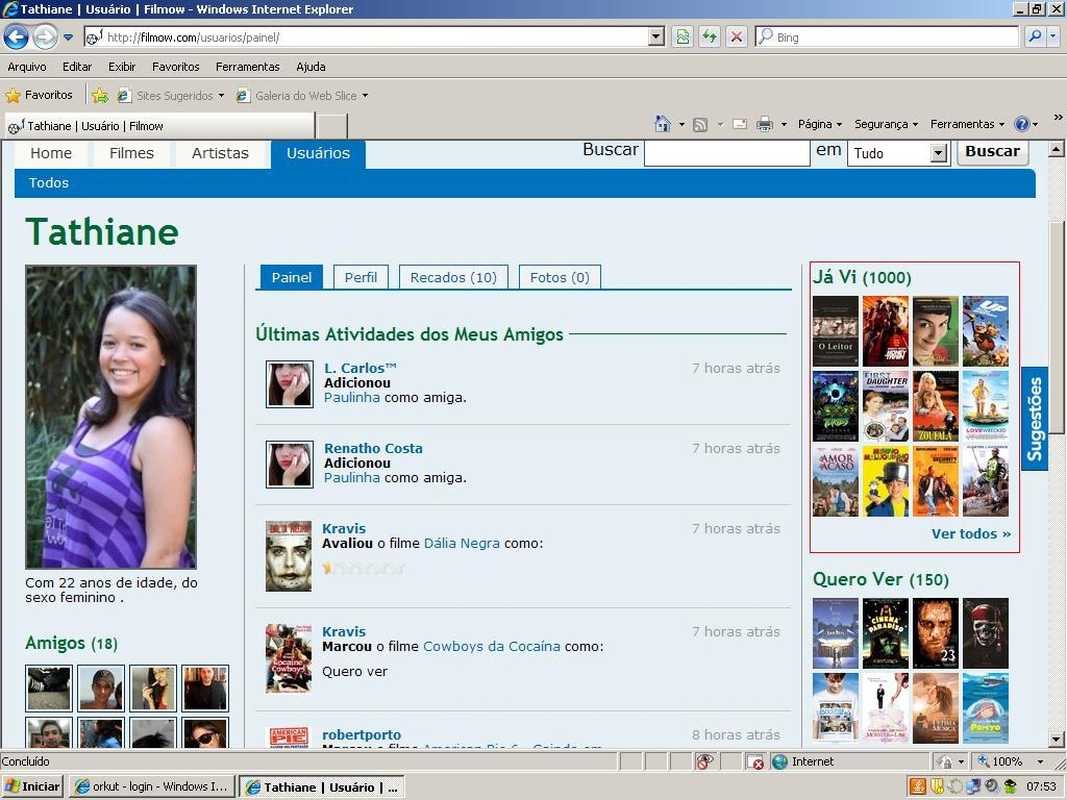Screen dimensions: 1067x800
Task: Click the Dália Negra poster thumbnail
Action: (x=289, y=556)
